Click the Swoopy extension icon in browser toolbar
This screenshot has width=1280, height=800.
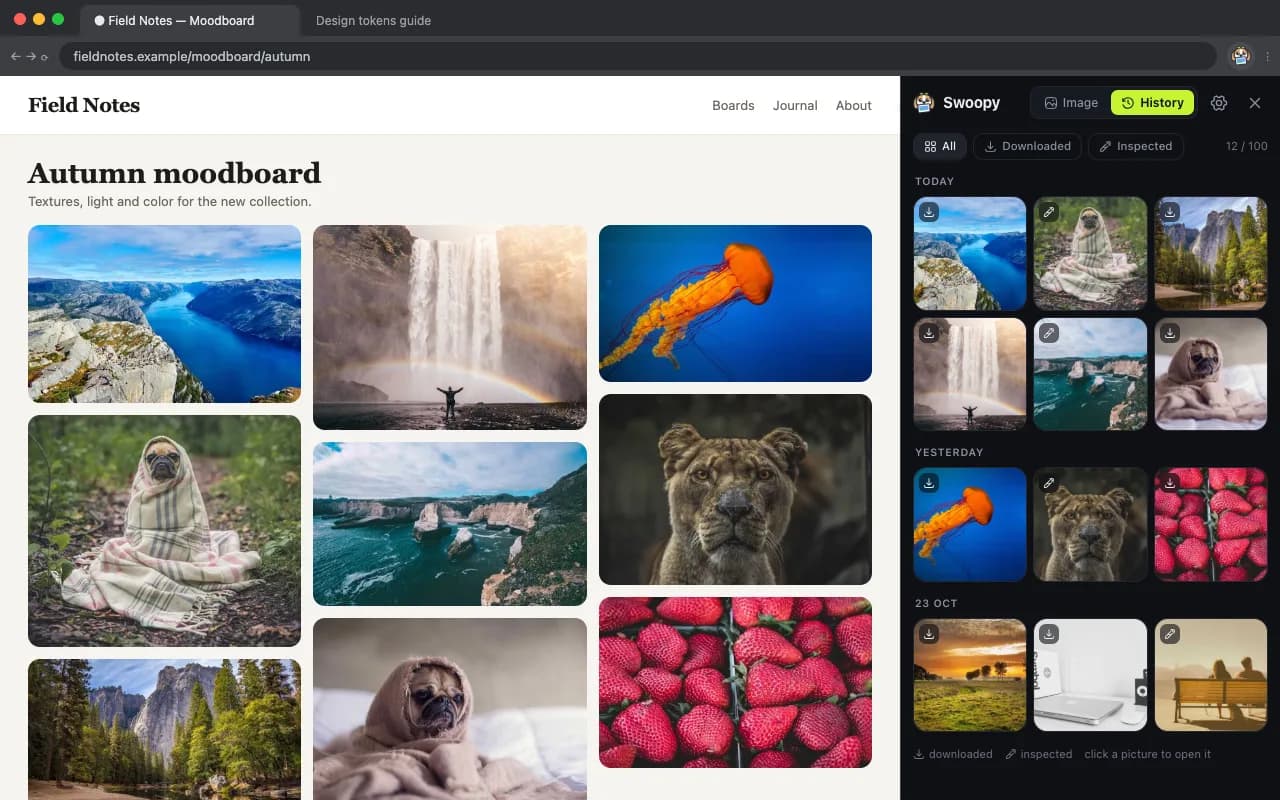click(x=1241, y=56)
